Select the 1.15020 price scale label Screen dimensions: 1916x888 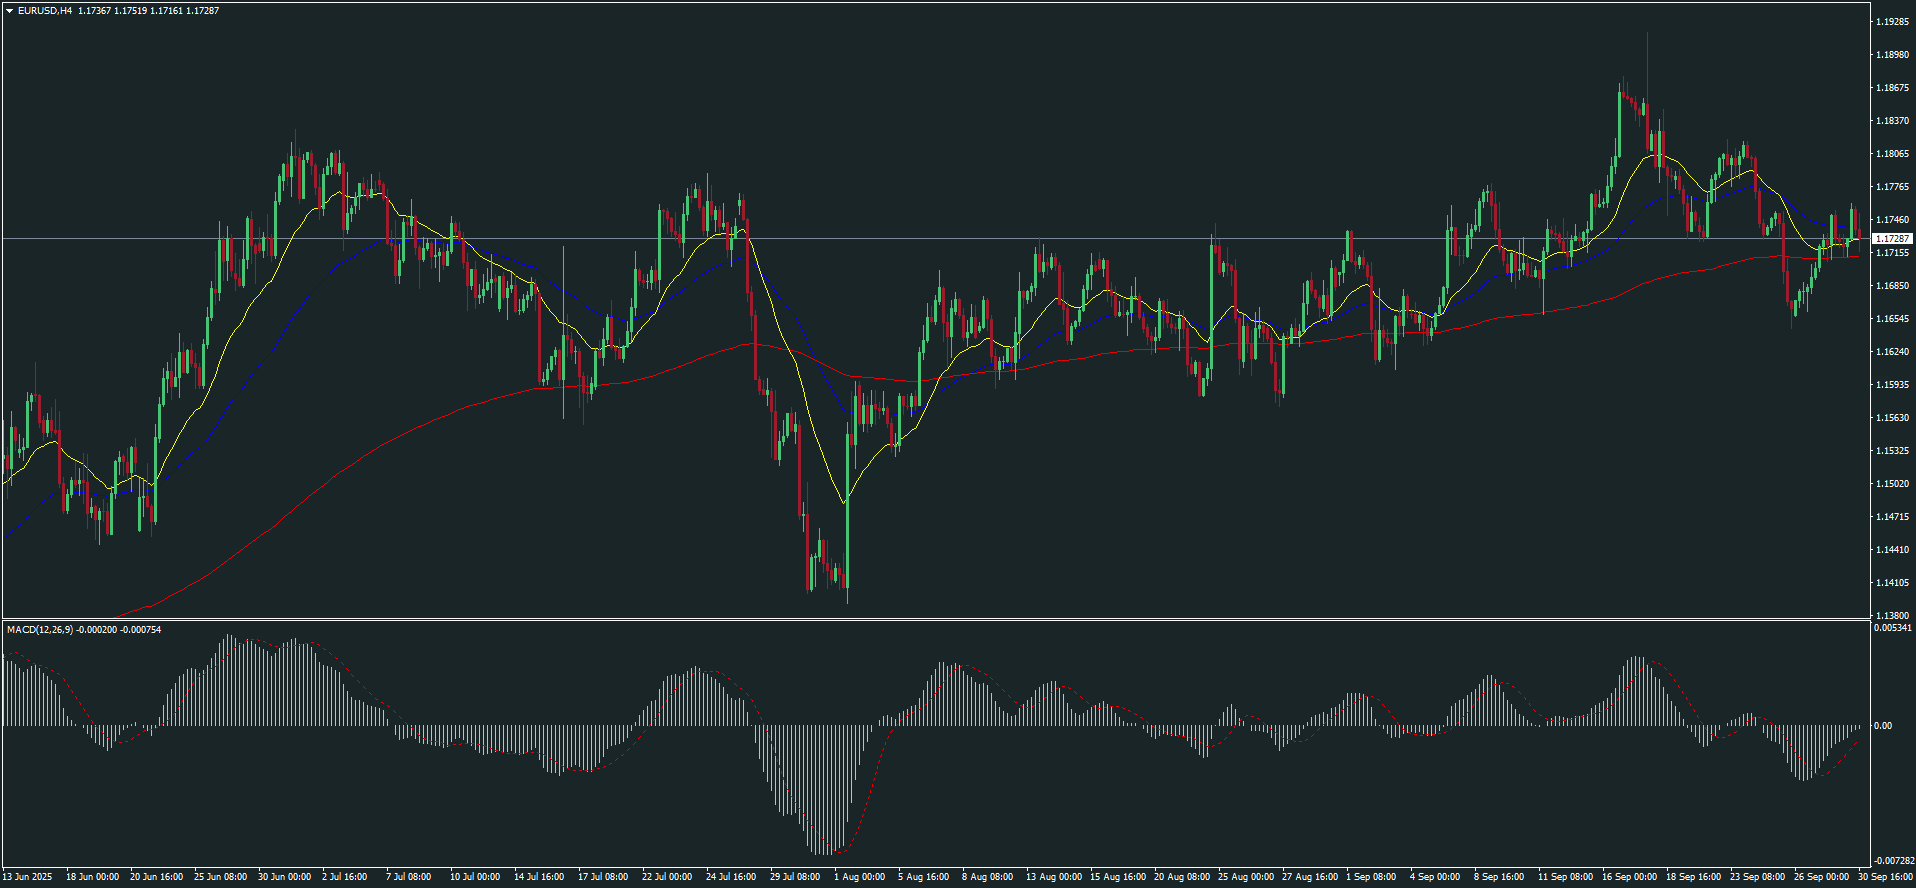pyautogui.click(x=1892, y=484)
